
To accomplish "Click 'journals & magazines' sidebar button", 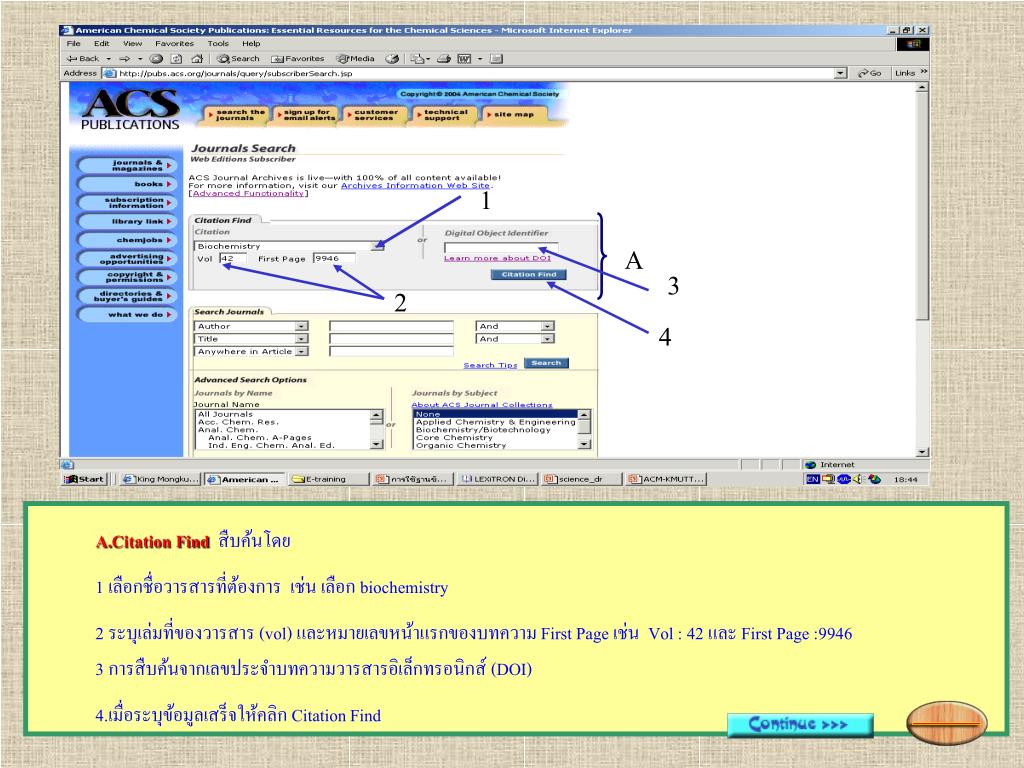I will (127, 165).
